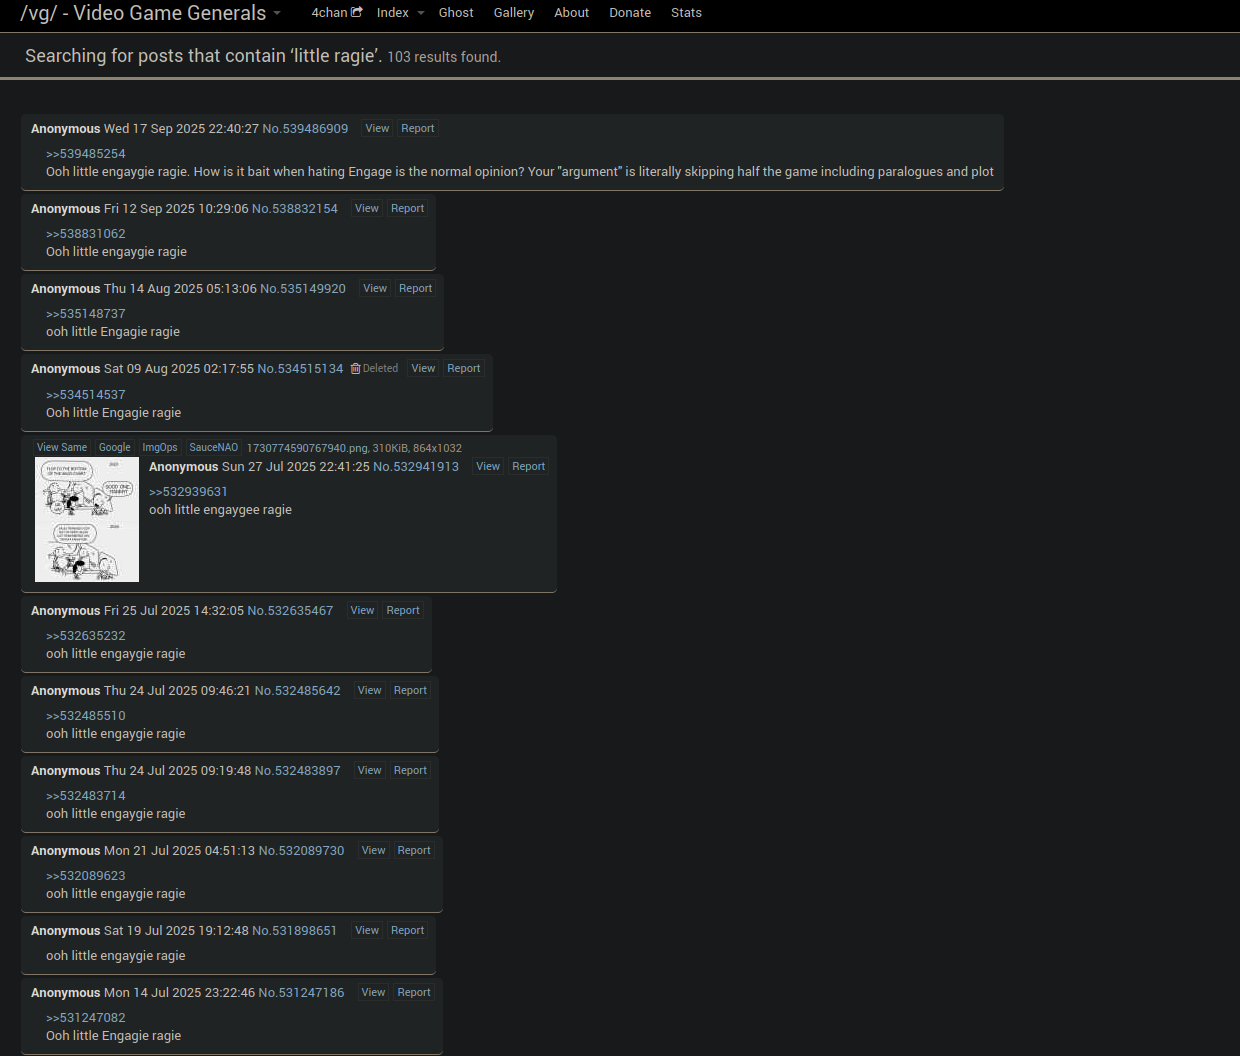View post No.532483897
Image resolution: width=1240 pixels, height=1056 pixels.
(x=369, y=770)
